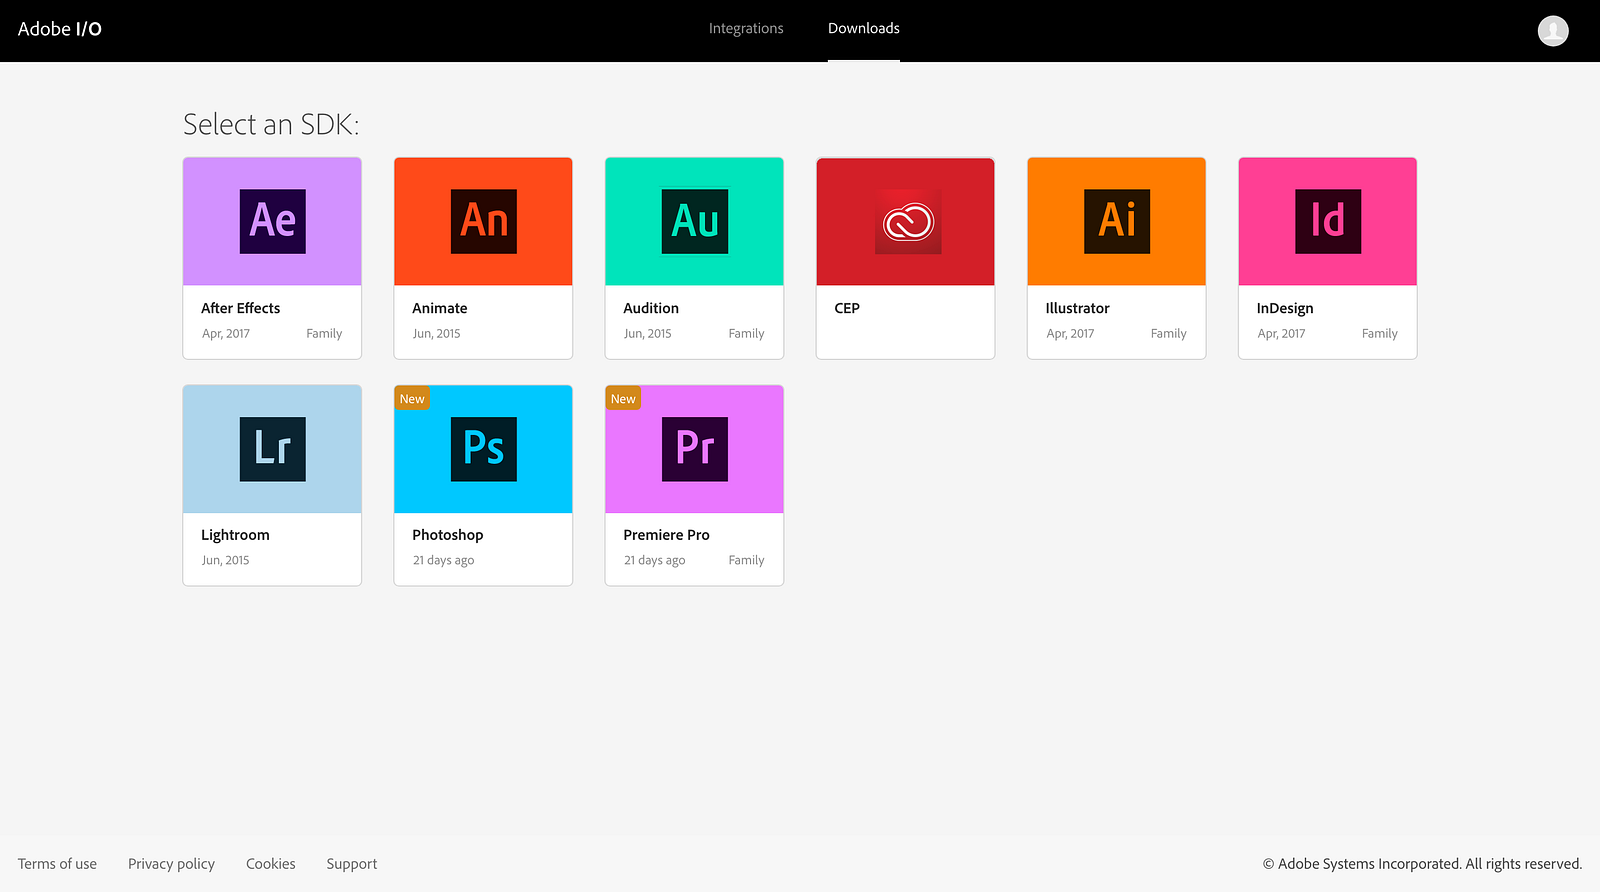This screenshot has height=892, width=1600.
Task: Click the New badge on Premiere Pro
Action: tap(623, 399)
